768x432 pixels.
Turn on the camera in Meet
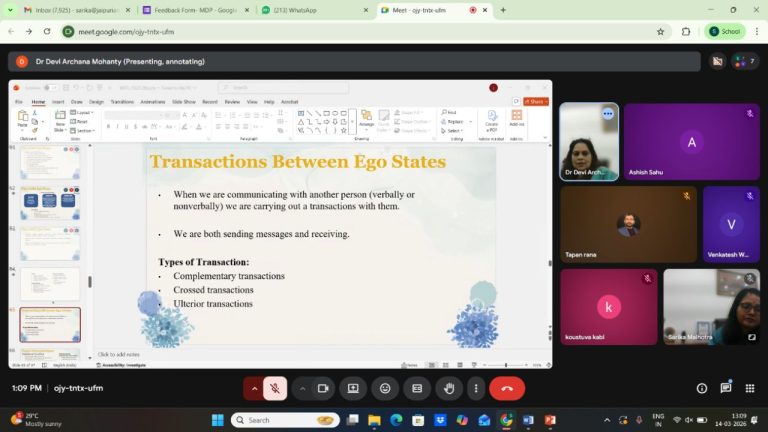pyautogui.click(x=323, y=388)
